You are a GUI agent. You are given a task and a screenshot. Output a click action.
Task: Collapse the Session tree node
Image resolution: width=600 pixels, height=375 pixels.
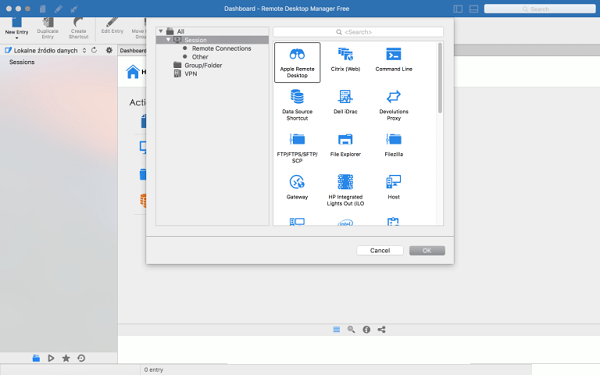coord(168,40)
